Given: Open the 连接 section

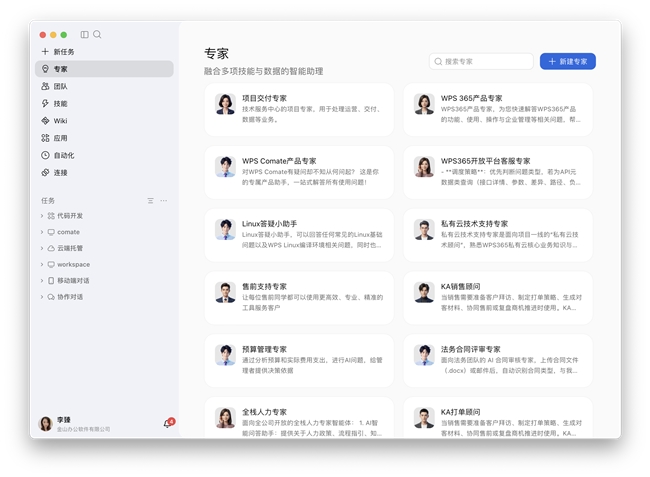Looking at the screenshot, I should (104, 172).
